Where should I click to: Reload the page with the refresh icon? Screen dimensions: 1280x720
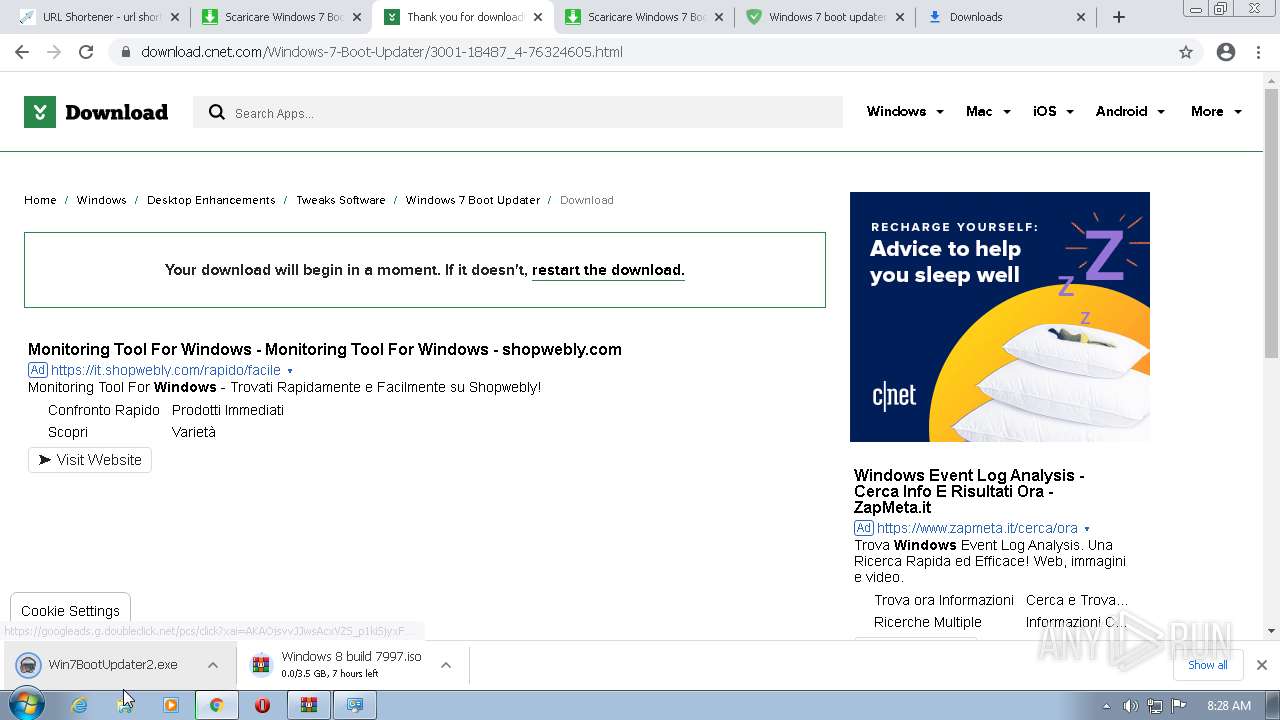86,52
